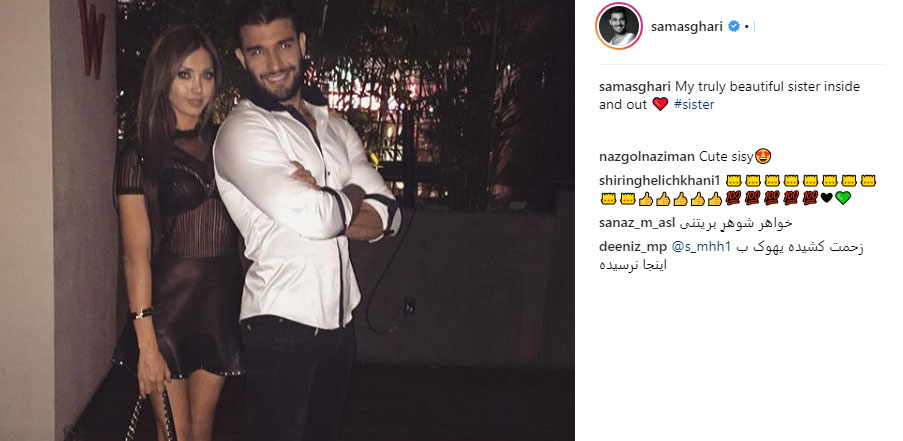Open deeniz_mp commenter profile
The image size is (903, 441).
click(x=633, y=247)
